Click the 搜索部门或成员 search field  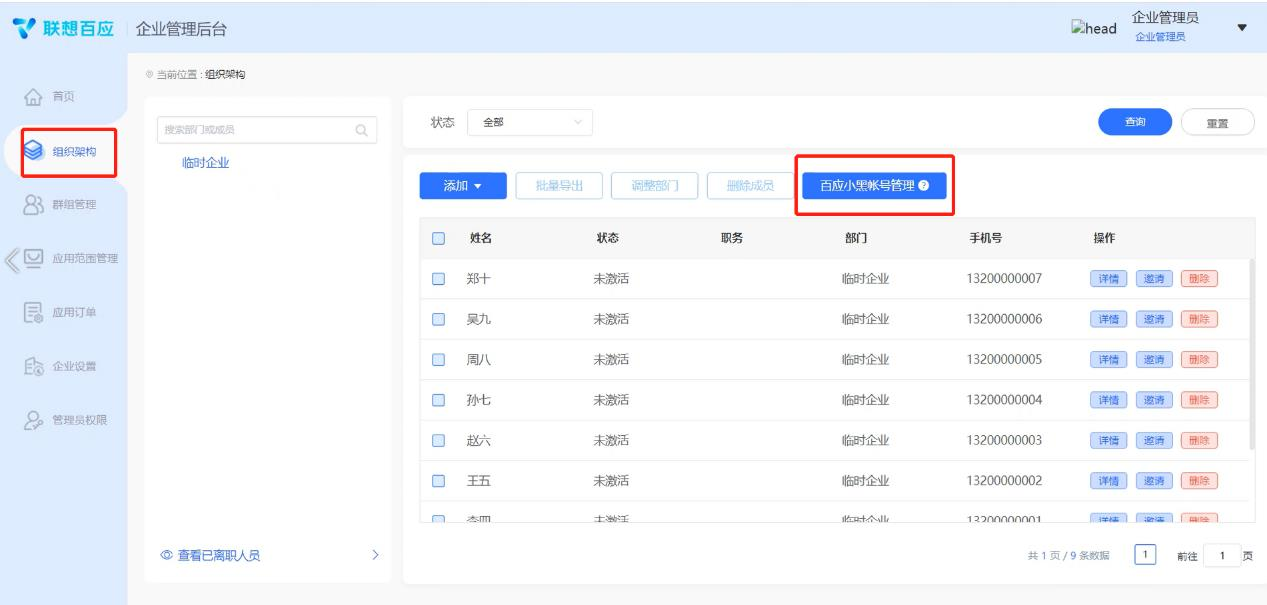[267, 129]
